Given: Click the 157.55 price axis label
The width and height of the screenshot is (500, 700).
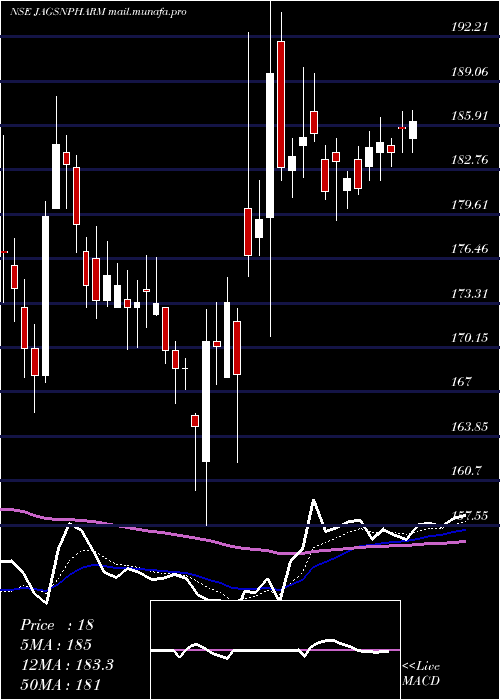Looking at the screenshot, I should pos(469,516).
